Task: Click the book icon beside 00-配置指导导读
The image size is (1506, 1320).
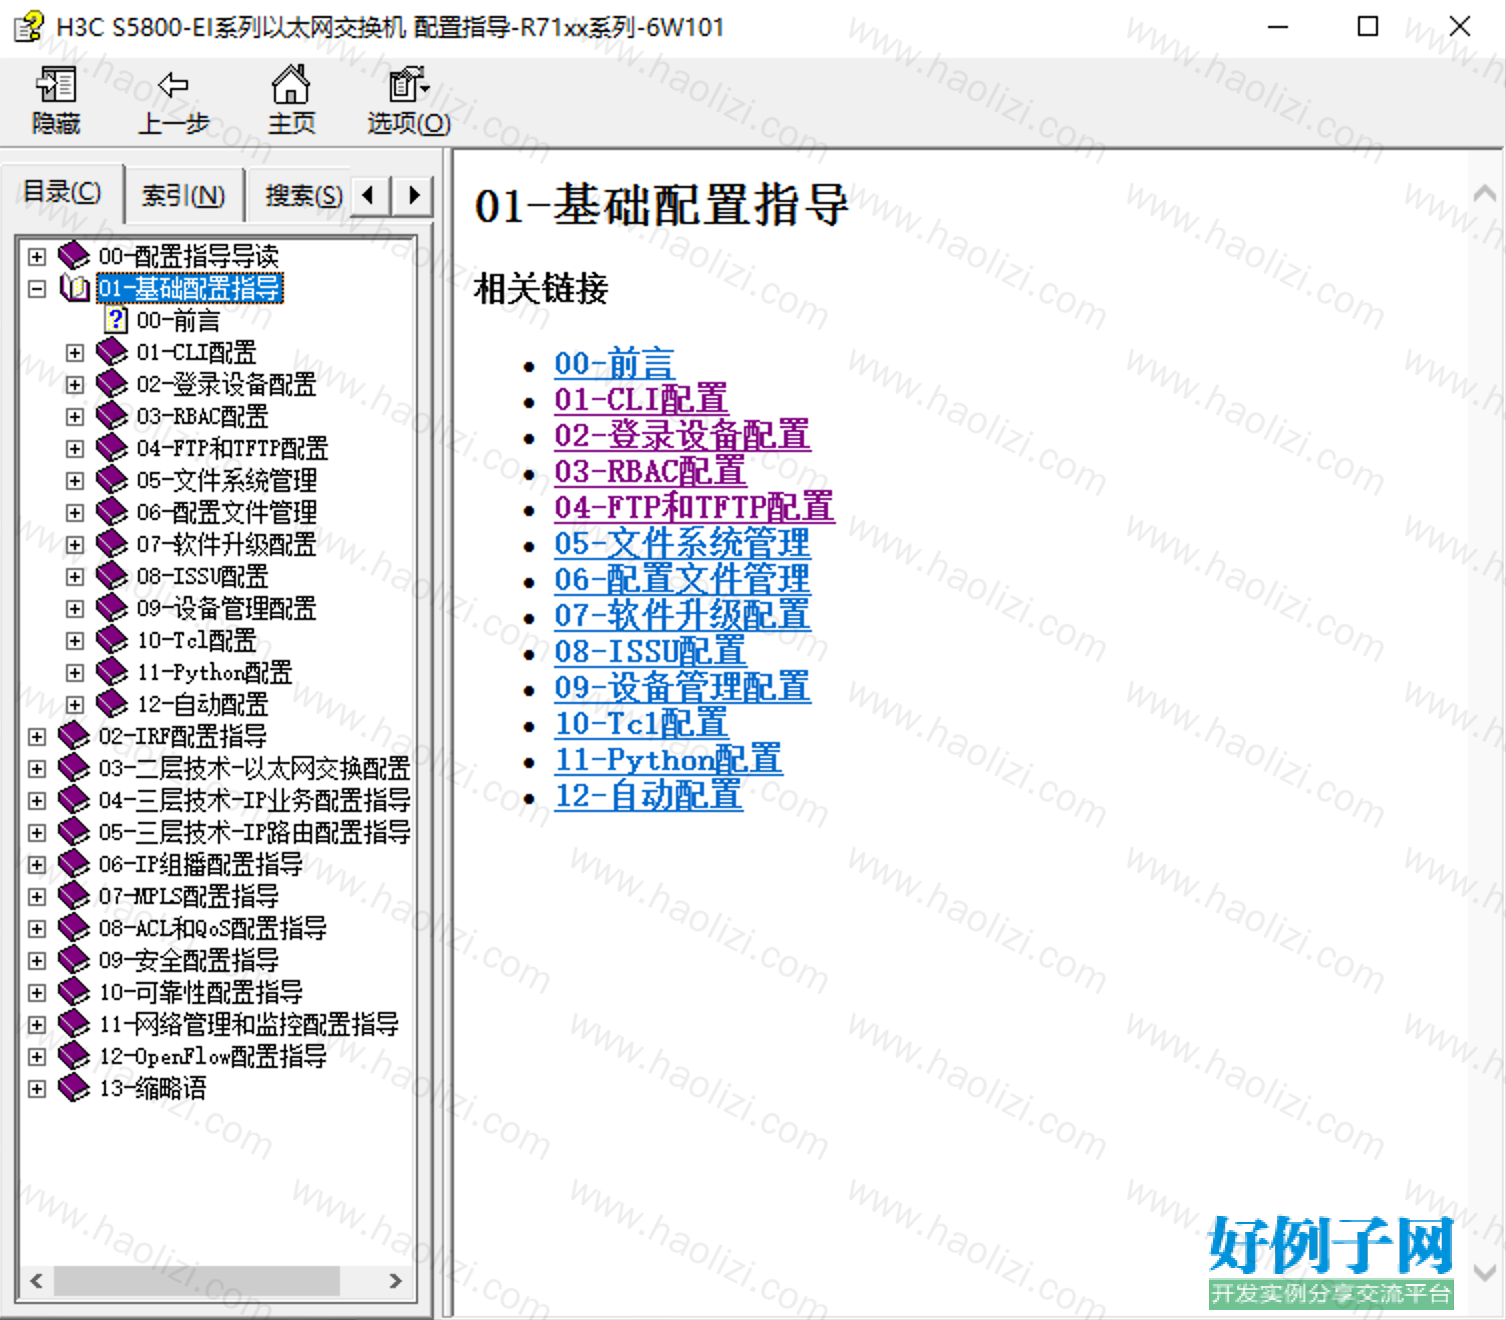Action: point(74,256)
